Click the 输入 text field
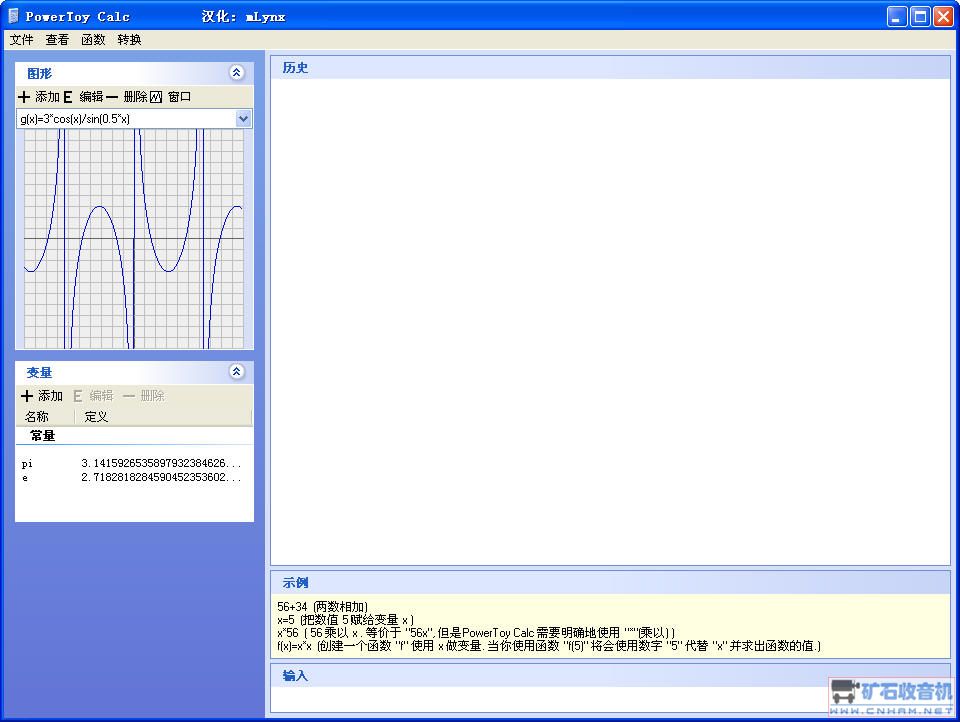Screen dimensions: 960x722 (610, 699)
